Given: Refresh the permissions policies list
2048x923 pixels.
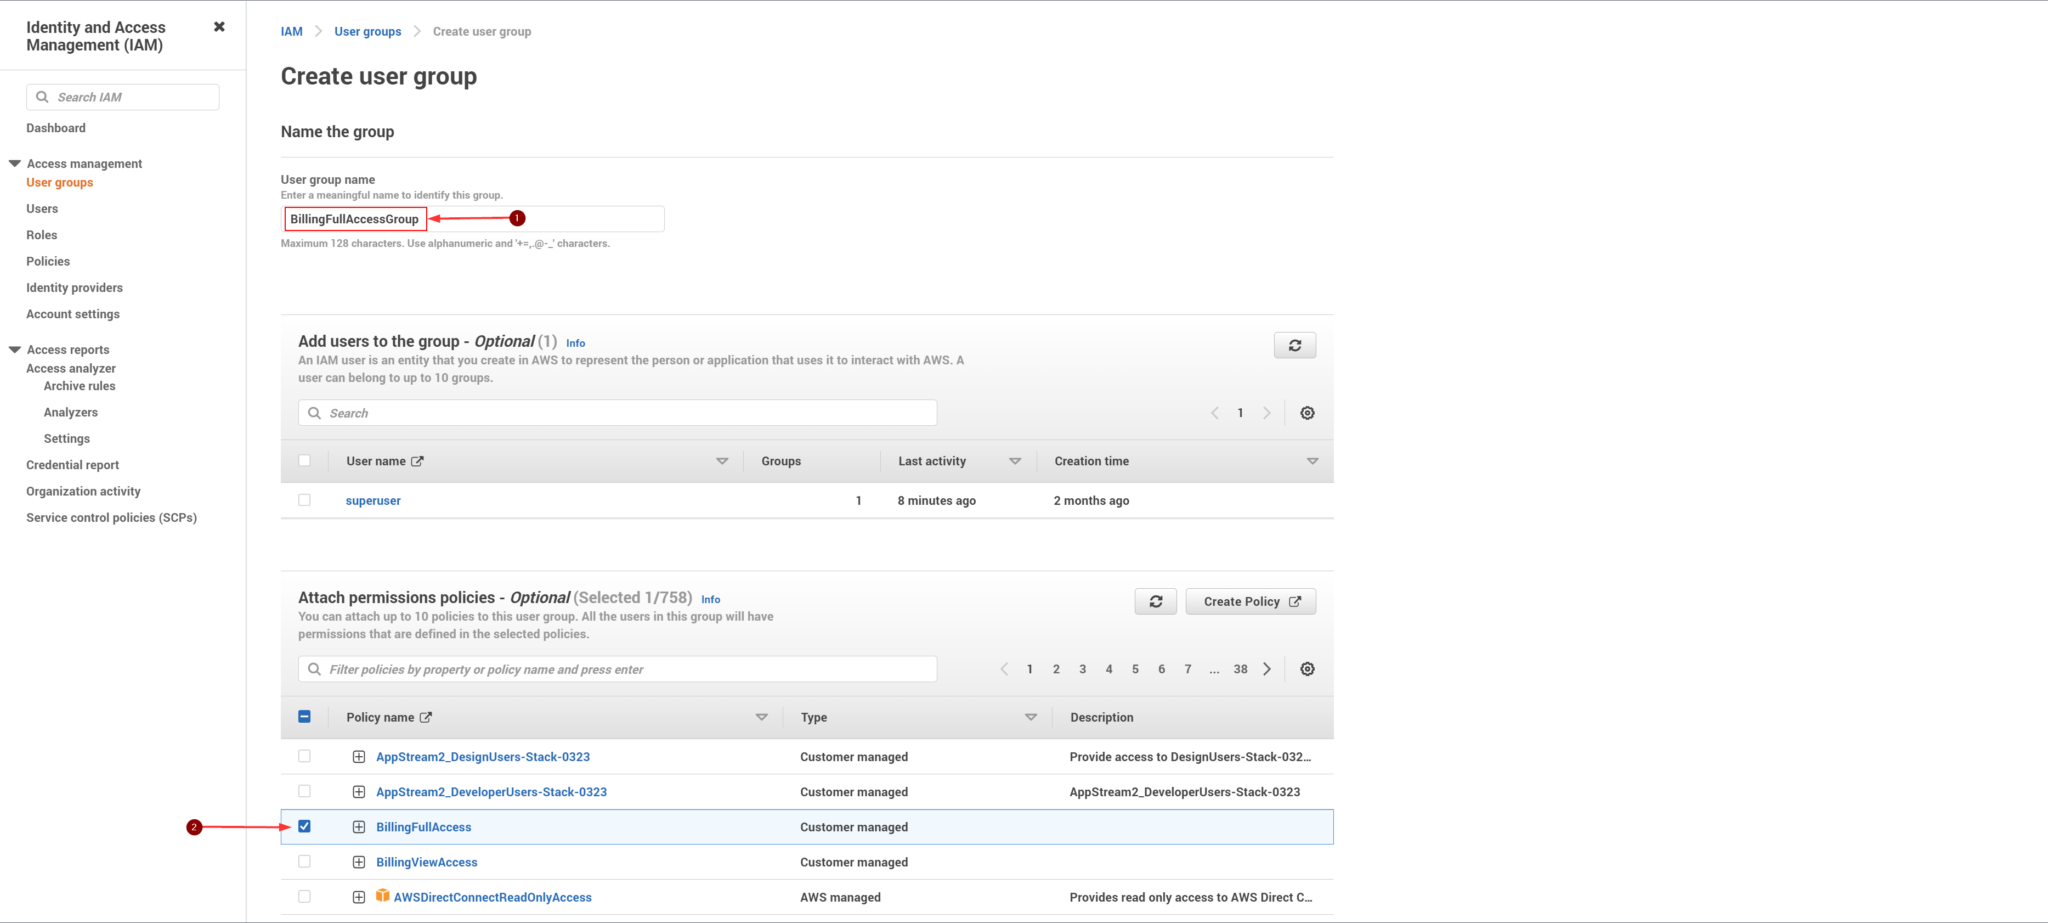Looking at the screenshot, I should (1155, 601).
